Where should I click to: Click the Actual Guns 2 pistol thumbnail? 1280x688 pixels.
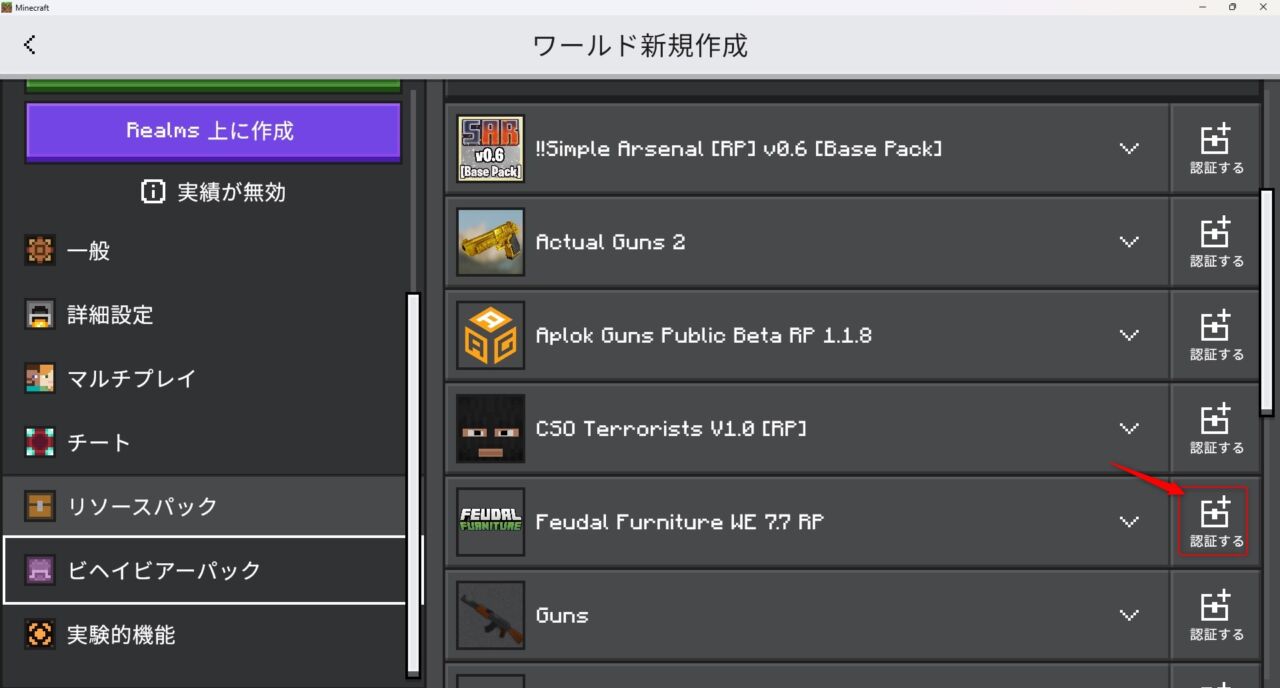490,241
